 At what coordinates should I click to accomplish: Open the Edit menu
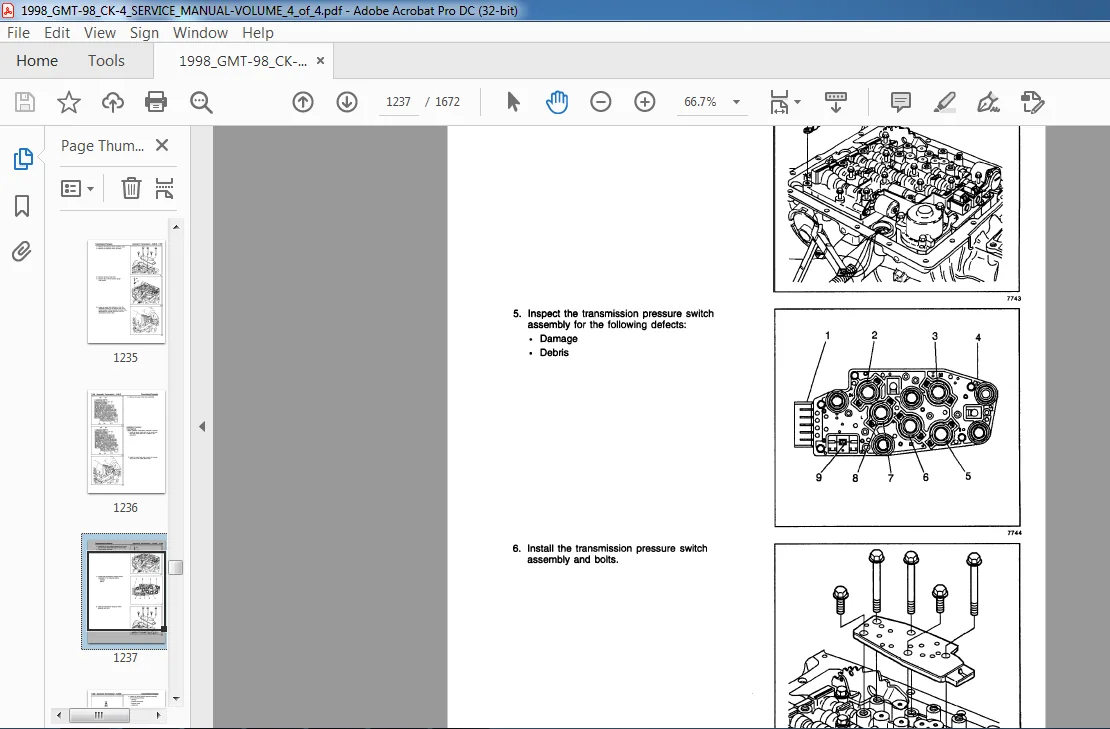(x=57, y=33)
